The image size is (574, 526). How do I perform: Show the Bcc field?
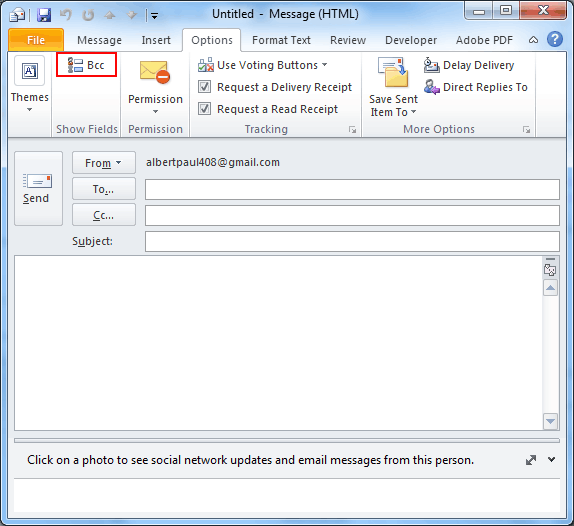(86, 65)
